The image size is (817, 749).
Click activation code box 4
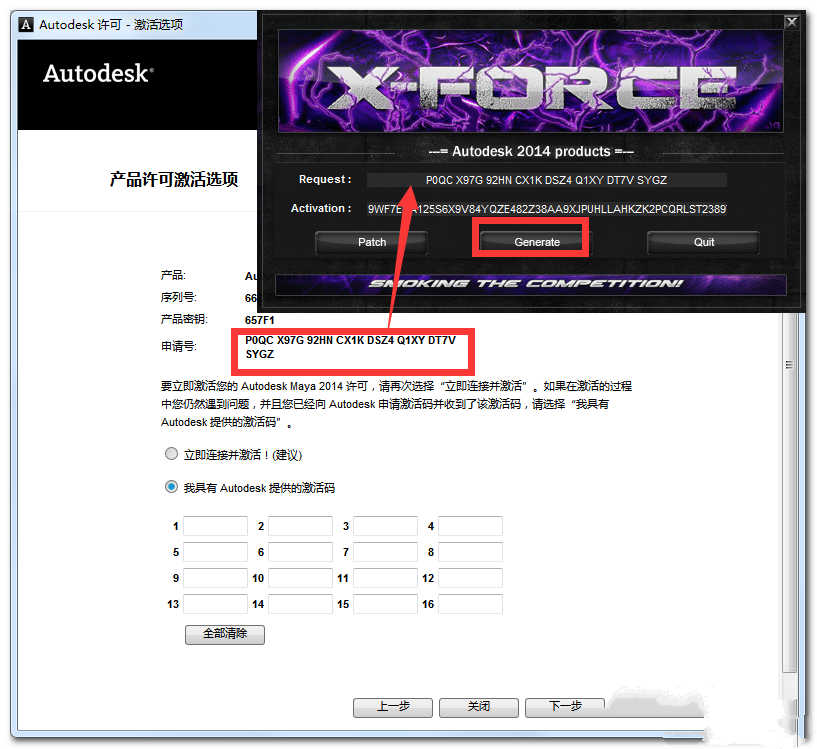point(470,526)
